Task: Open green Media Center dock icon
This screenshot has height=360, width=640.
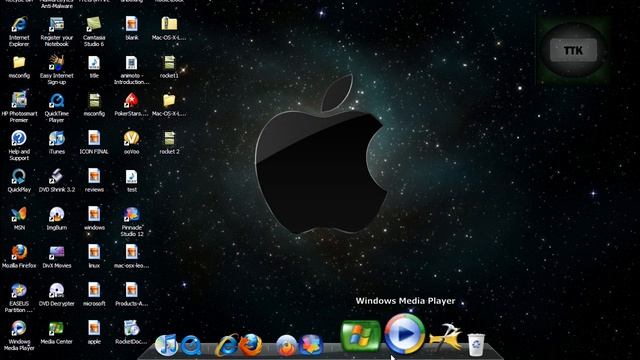Action: 360,336
